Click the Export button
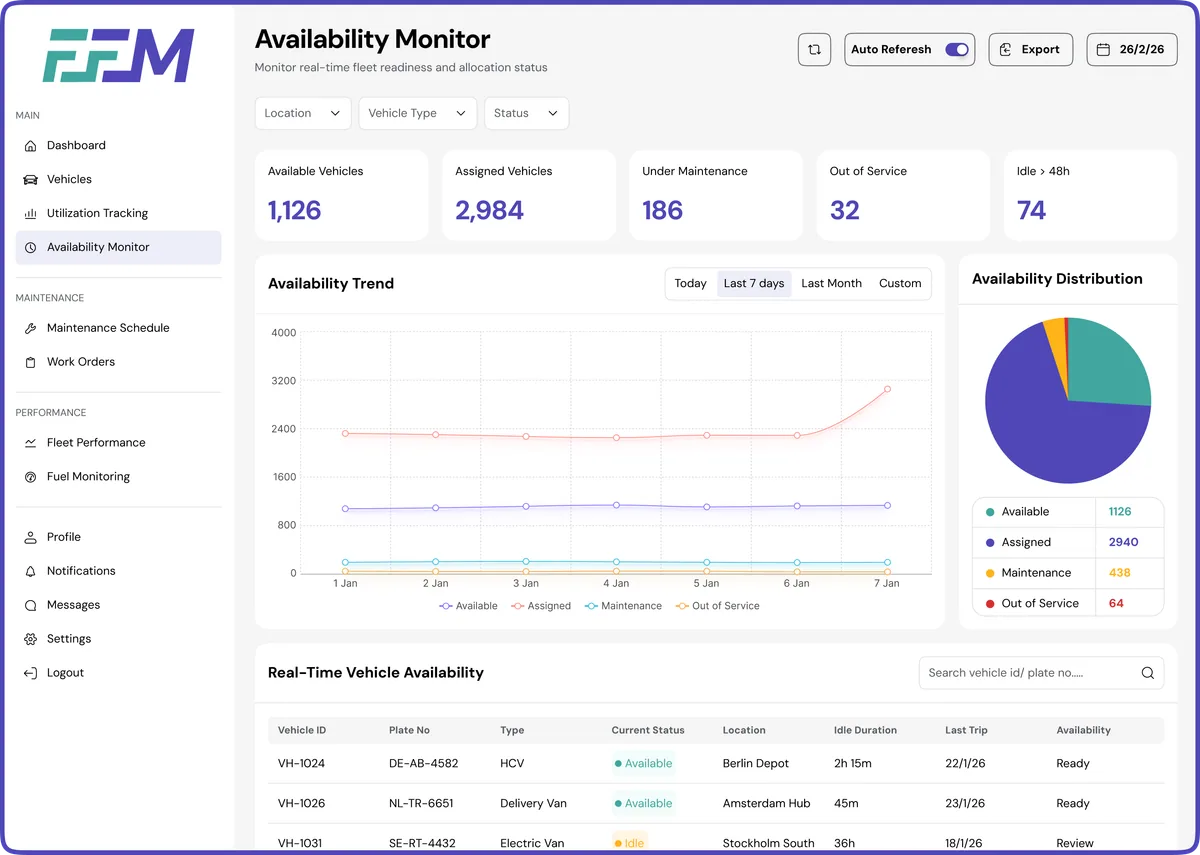 pos(1030,48)
